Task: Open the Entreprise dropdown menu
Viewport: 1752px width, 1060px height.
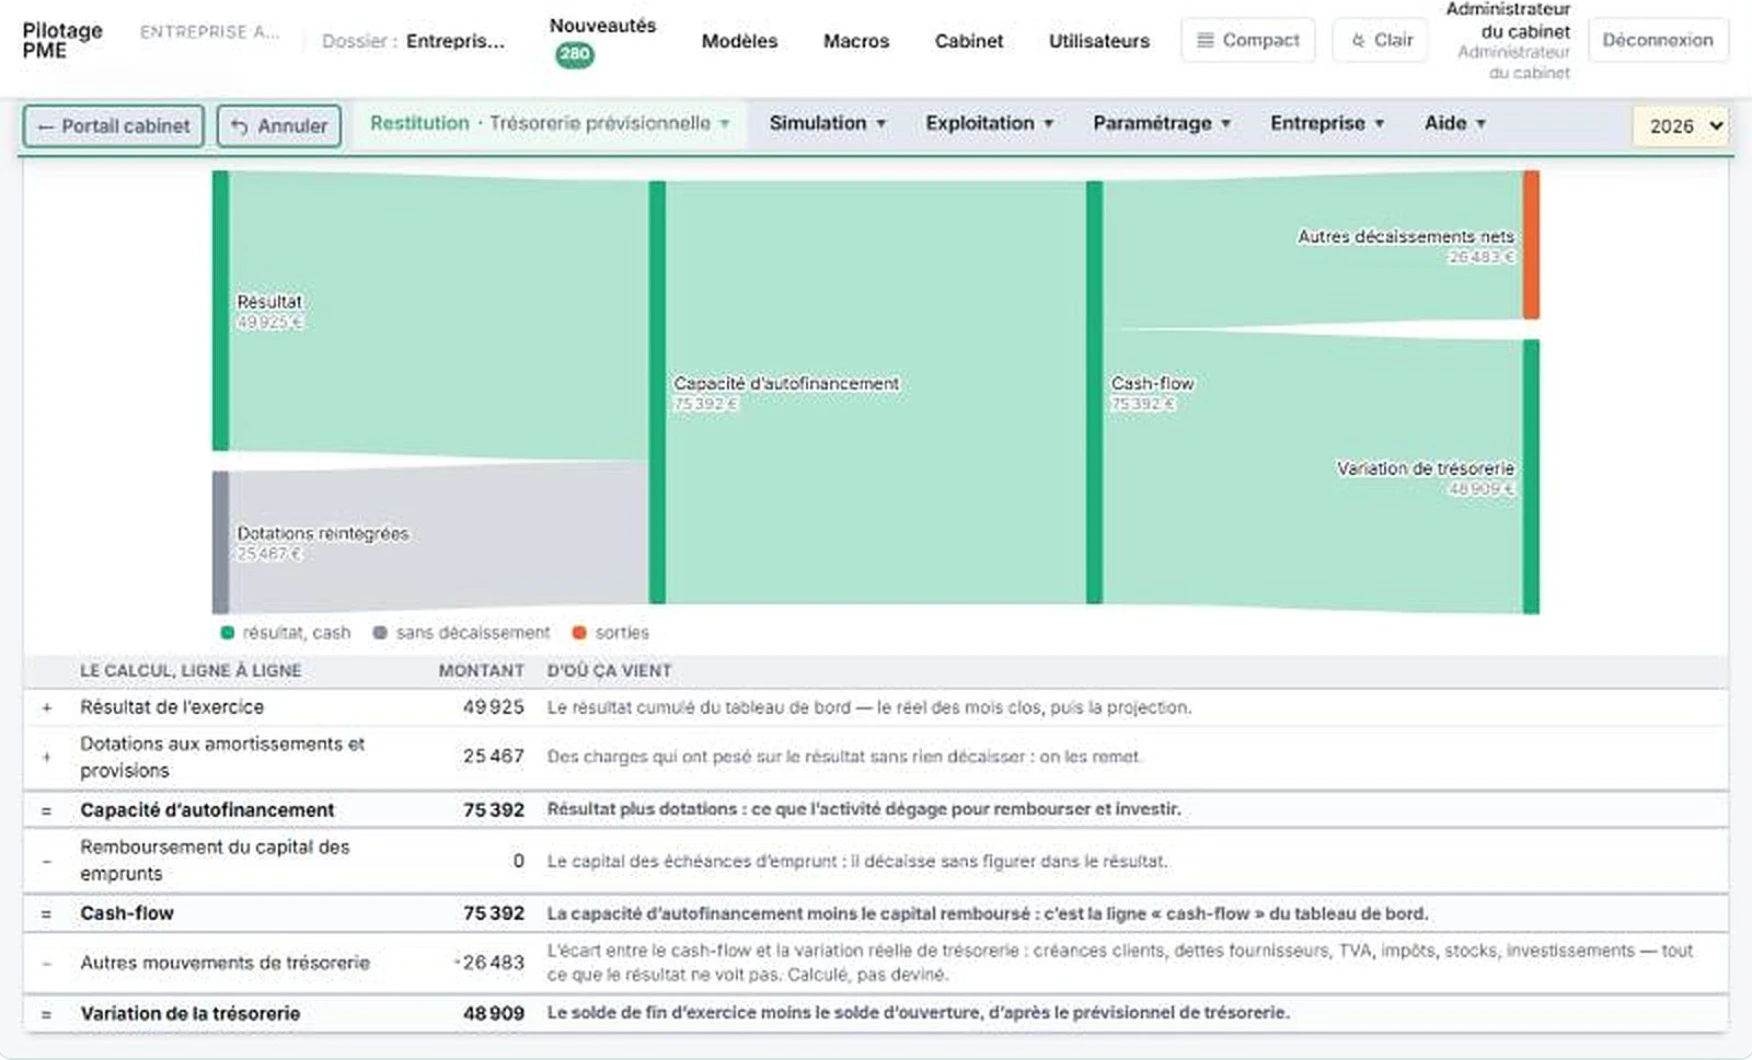Action: 1327,123
